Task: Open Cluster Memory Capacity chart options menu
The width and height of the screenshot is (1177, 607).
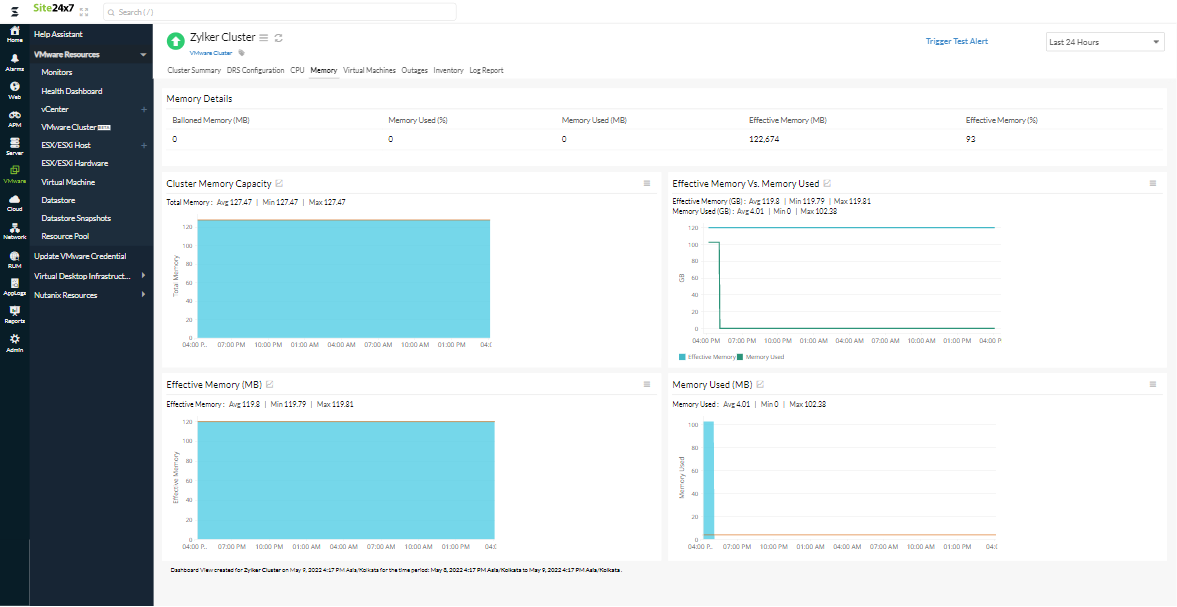Action: coord(647,183)
